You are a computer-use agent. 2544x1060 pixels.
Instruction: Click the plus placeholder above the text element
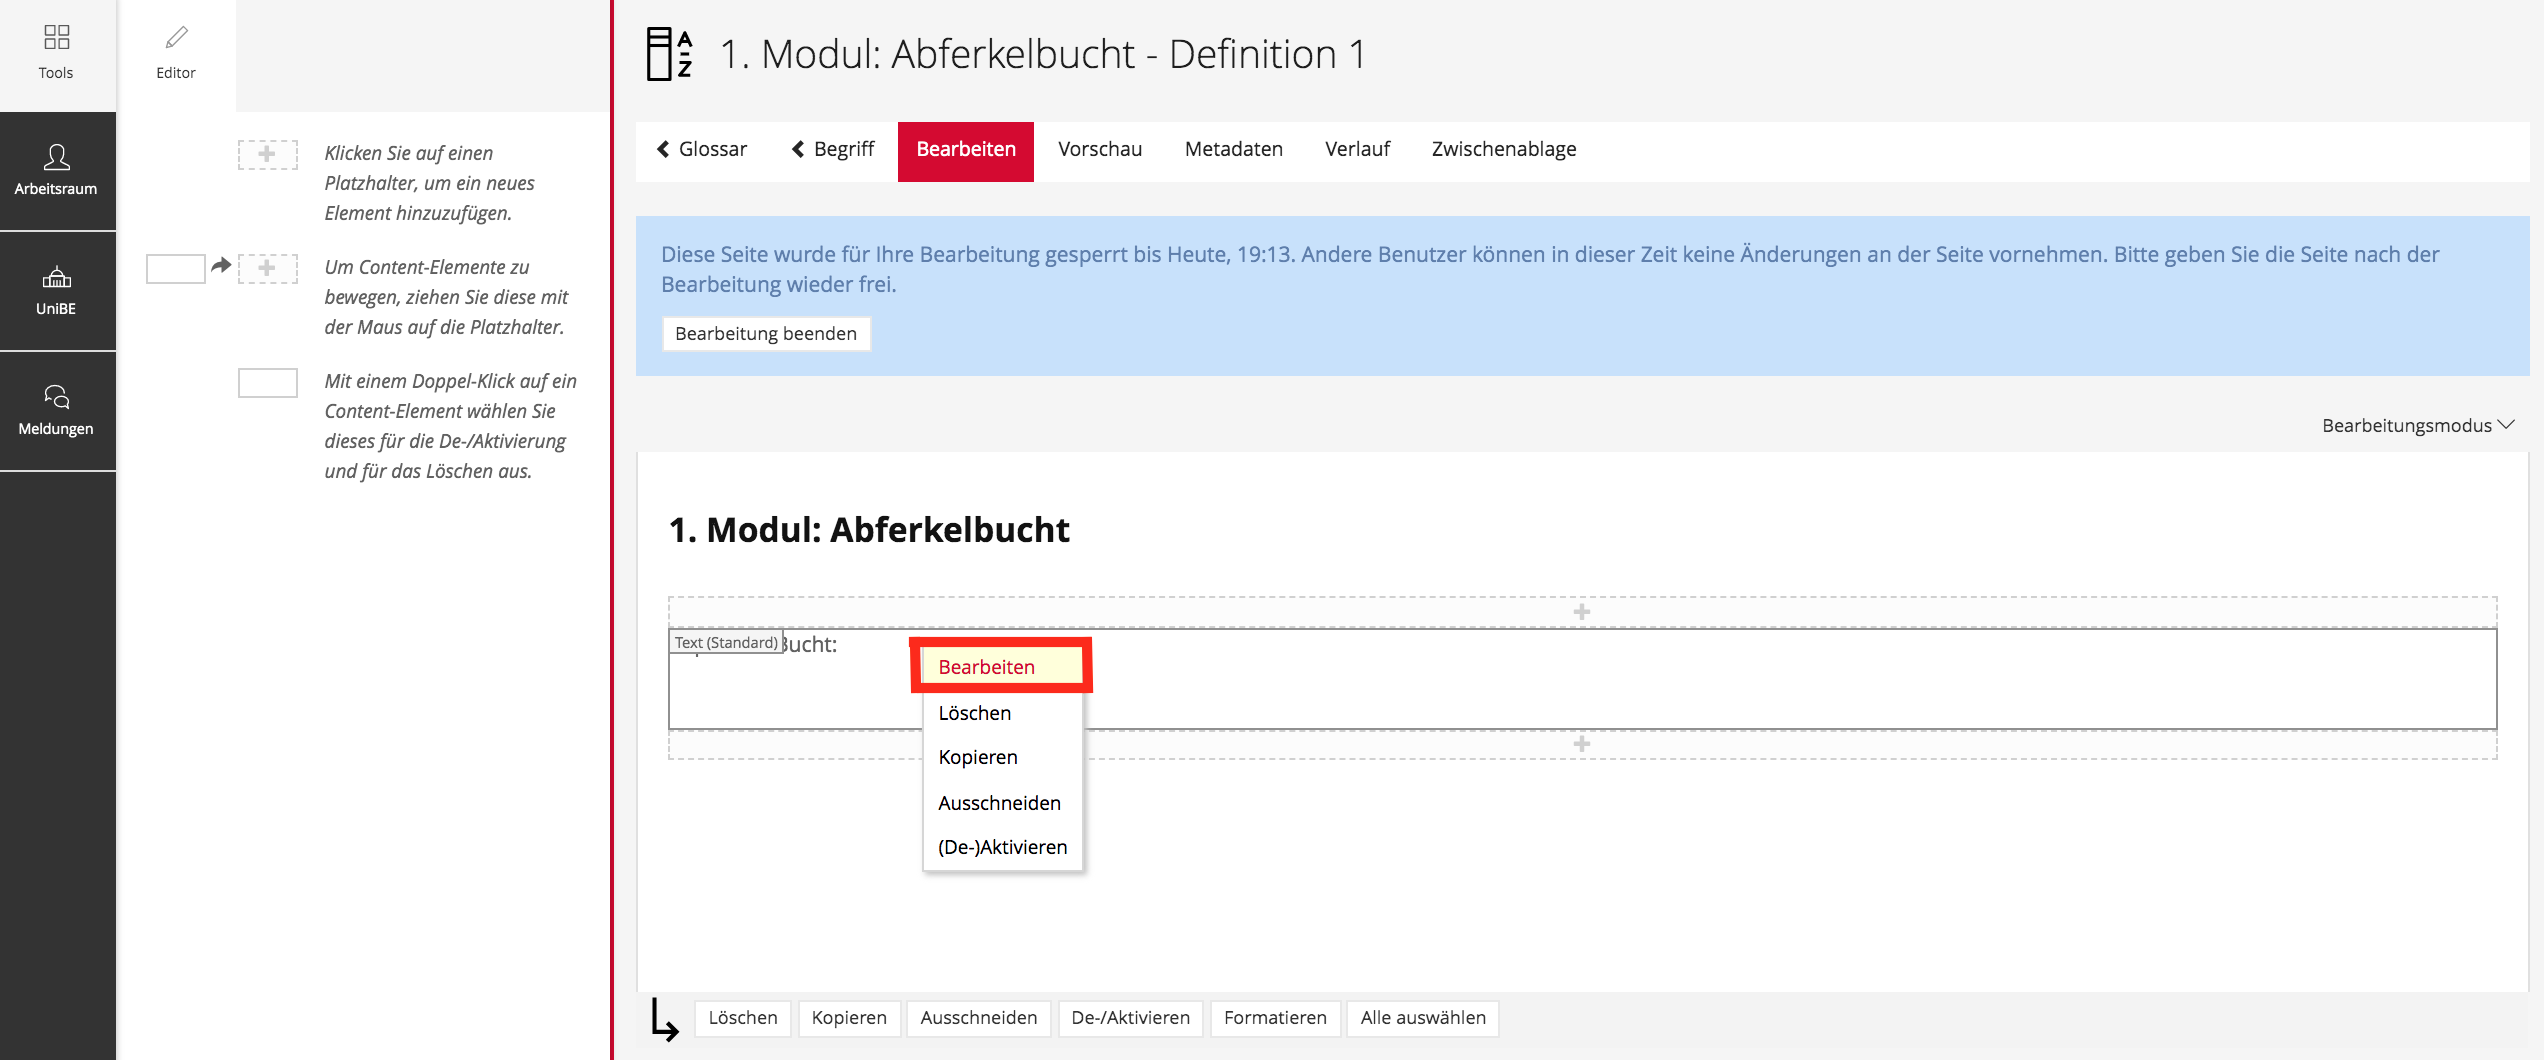click(x=1582, y=612)
